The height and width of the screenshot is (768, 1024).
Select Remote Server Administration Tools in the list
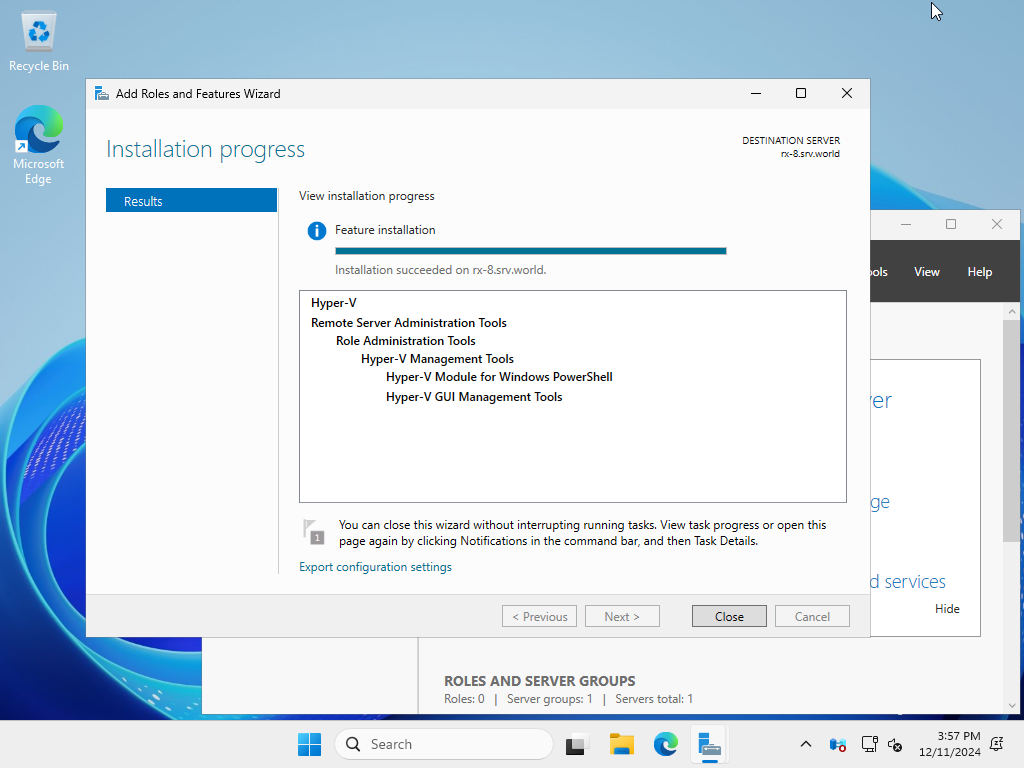point(409,323)
